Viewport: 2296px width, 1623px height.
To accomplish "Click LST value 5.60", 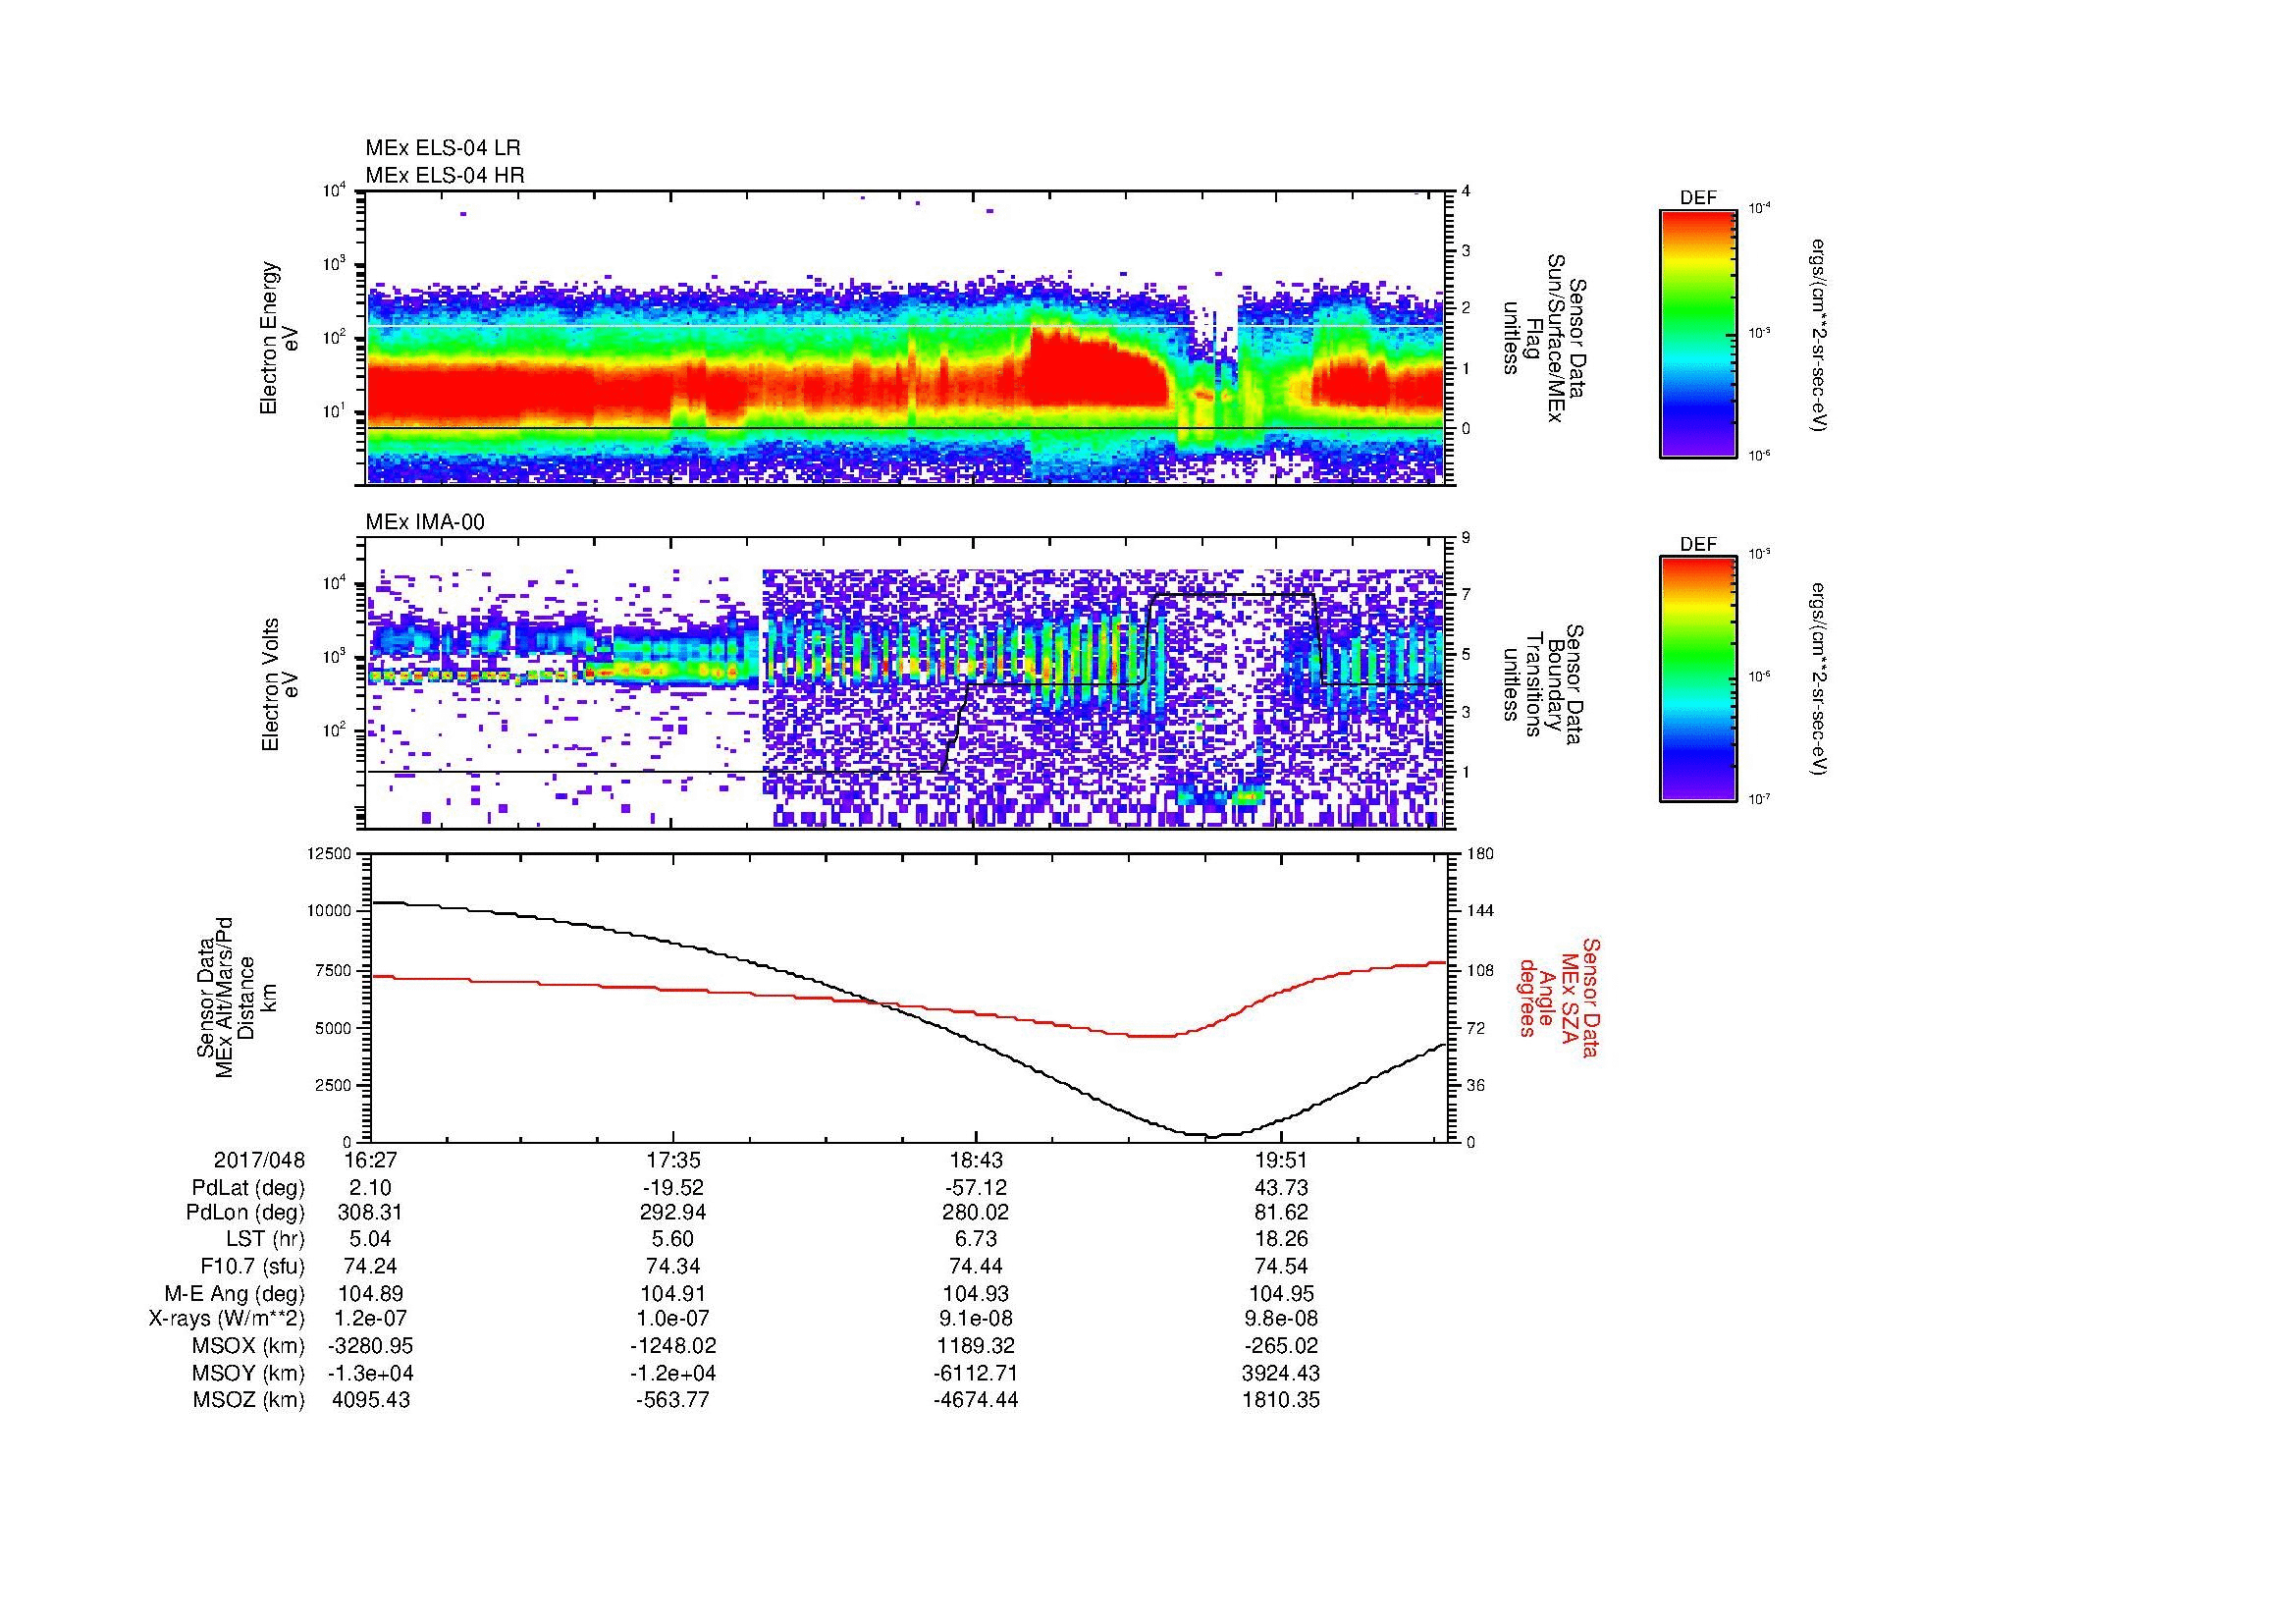I will [675, 1239].
